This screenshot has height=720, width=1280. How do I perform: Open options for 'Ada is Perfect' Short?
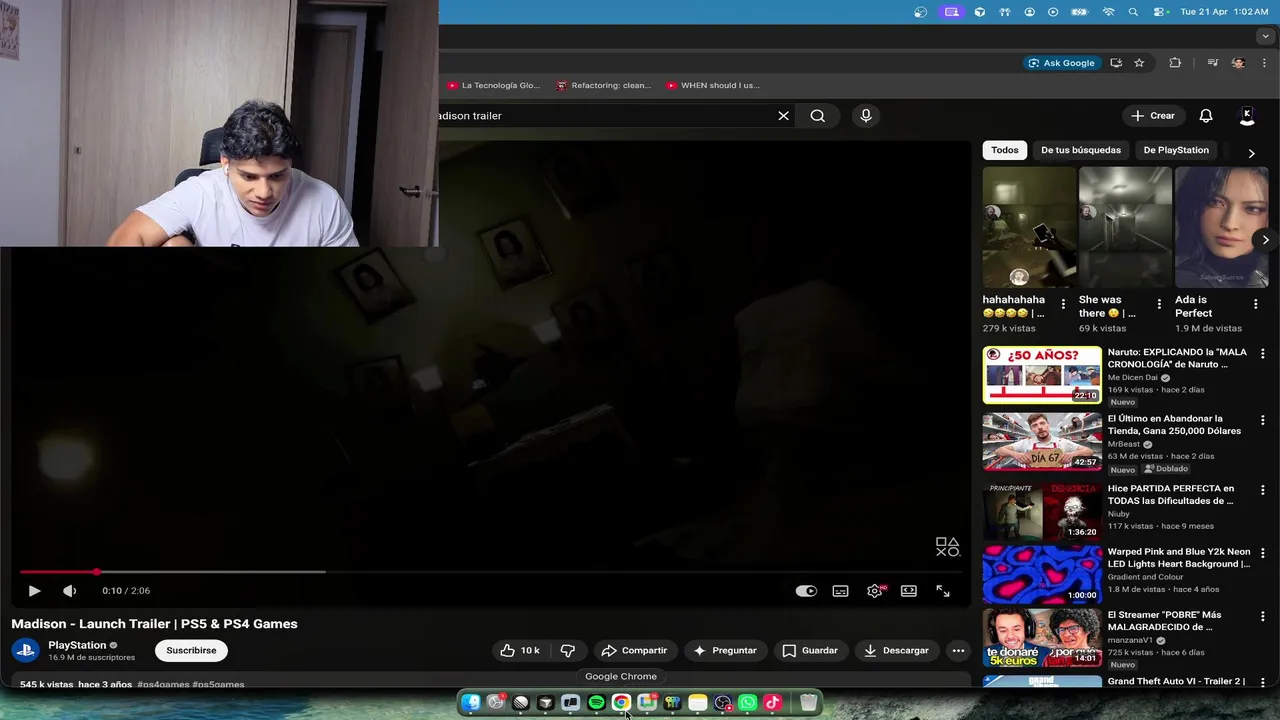(x=1255, y=304)
